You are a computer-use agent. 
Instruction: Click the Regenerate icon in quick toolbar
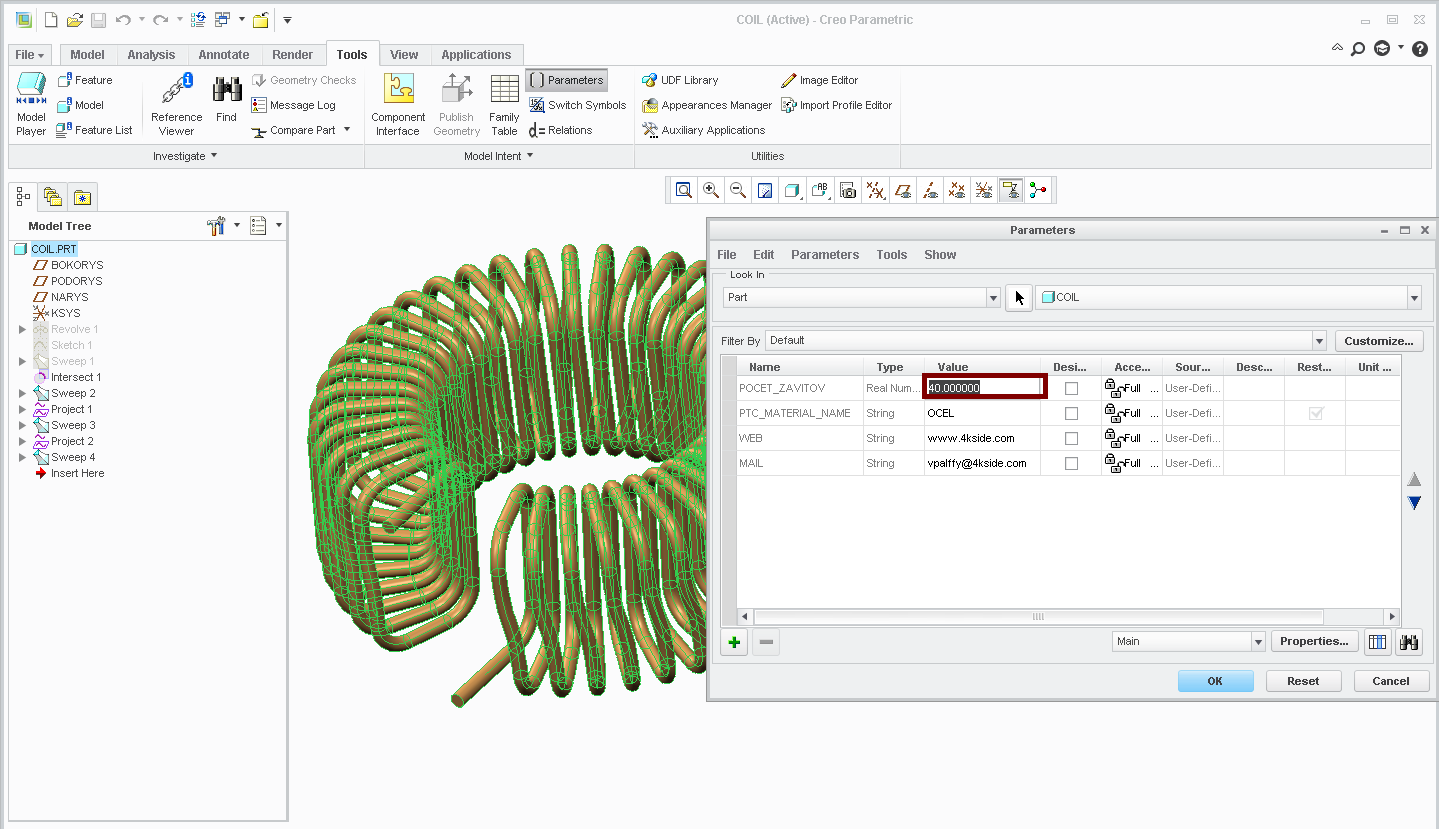pos(198,20)
